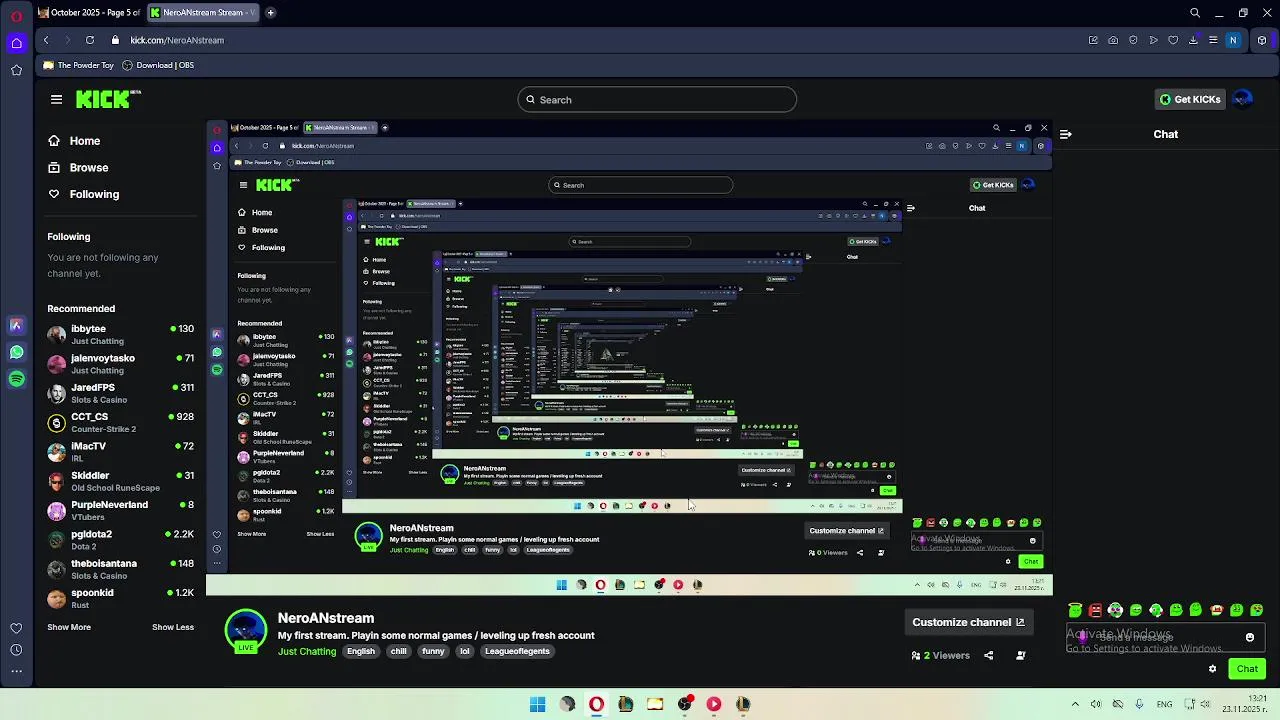This screenshot has width=1280, height=720.
Task: Click the pgldota2 channel avatar
Action: pyautogui.click(x=56, y=540)
